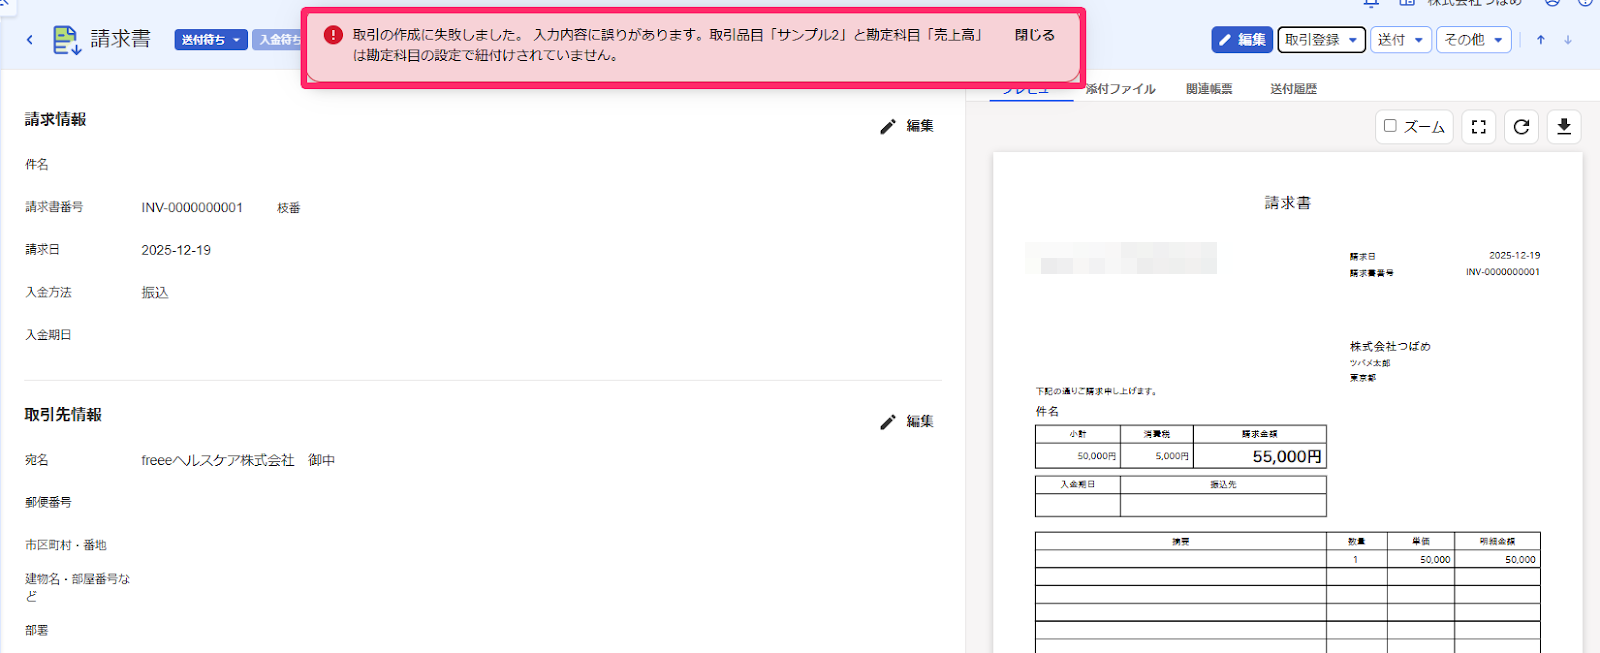Enable the ズーム checkbox
Image resolution: width=1600 pixels, height=653 pixels.
point(1390,126)
